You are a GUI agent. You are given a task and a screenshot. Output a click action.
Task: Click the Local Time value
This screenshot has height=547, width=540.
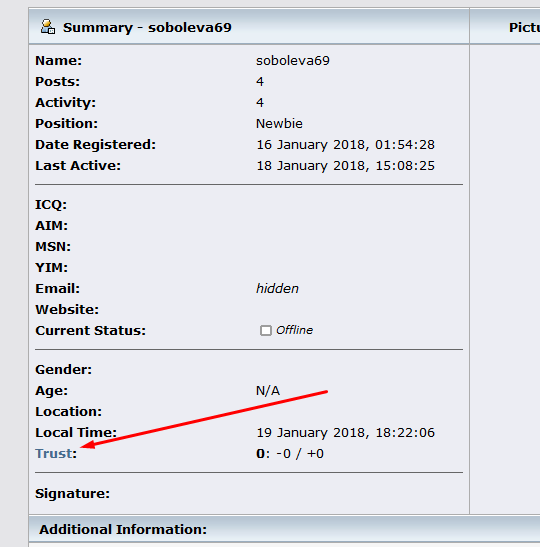(x=345, y=433)
